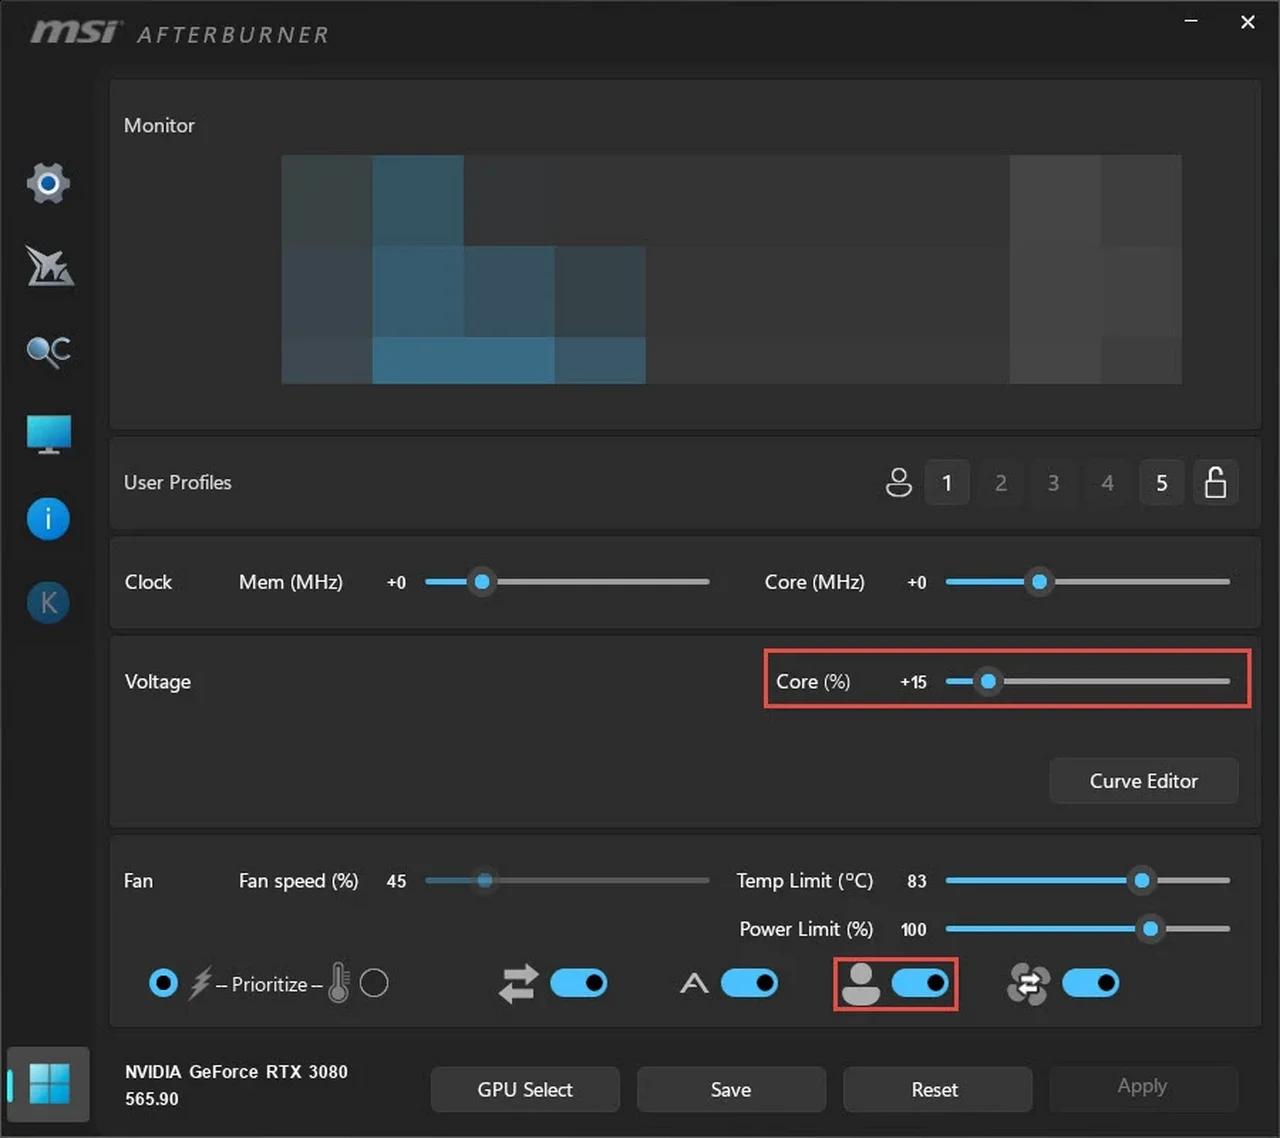
Task: Launch the MSI Kombustor stress test icon
Action: click(48, 267)
